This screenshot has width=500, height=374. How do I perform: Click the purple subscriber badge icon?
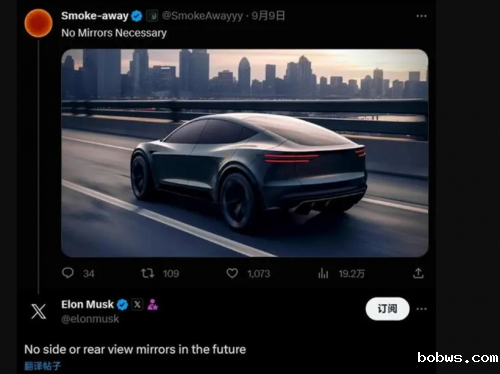click(153, 304)
